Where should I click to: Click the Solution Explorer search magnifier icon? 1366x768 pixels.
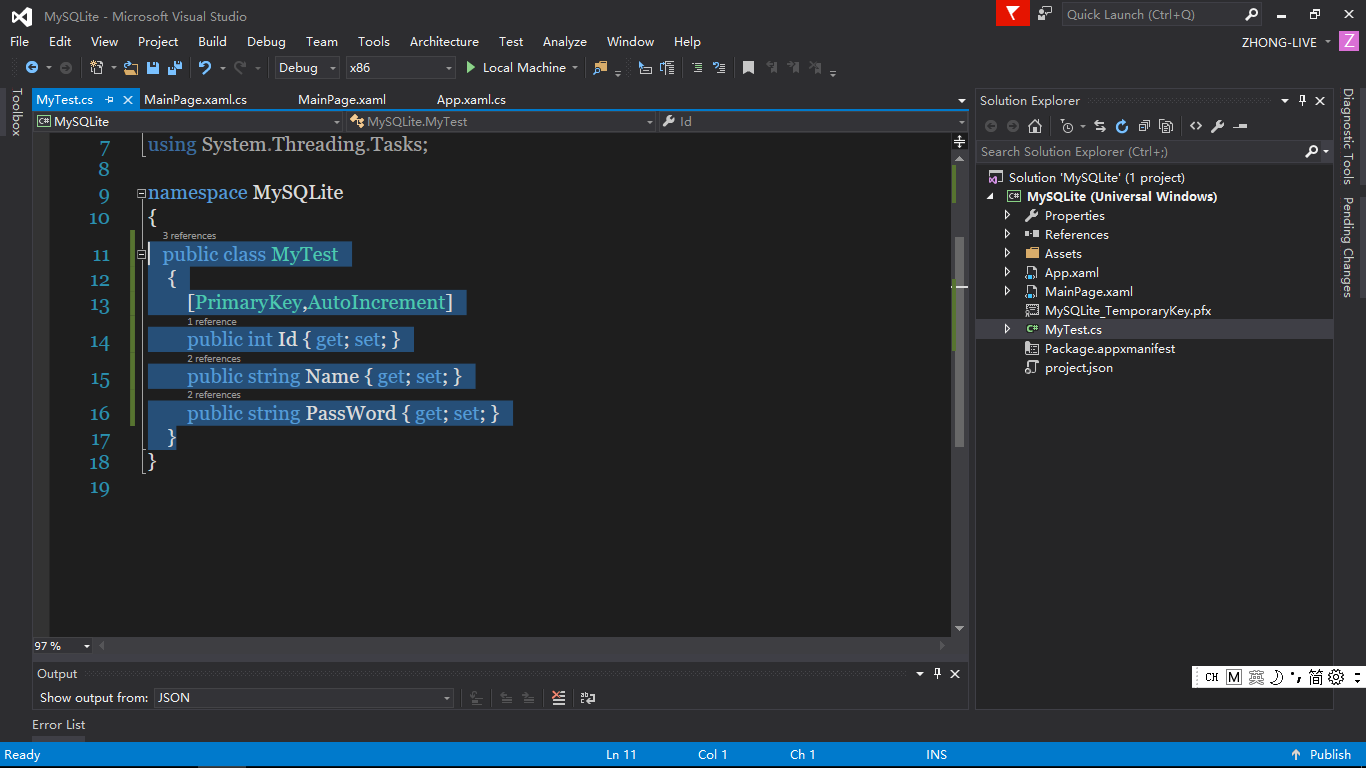[1312, 152]
